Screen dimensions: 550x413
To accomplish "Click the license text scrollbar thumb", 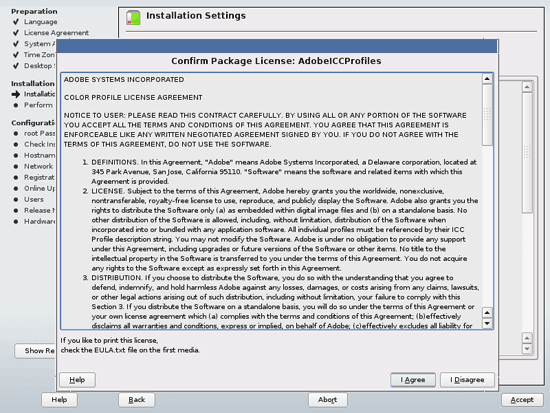I will click(x=487, y=114).
